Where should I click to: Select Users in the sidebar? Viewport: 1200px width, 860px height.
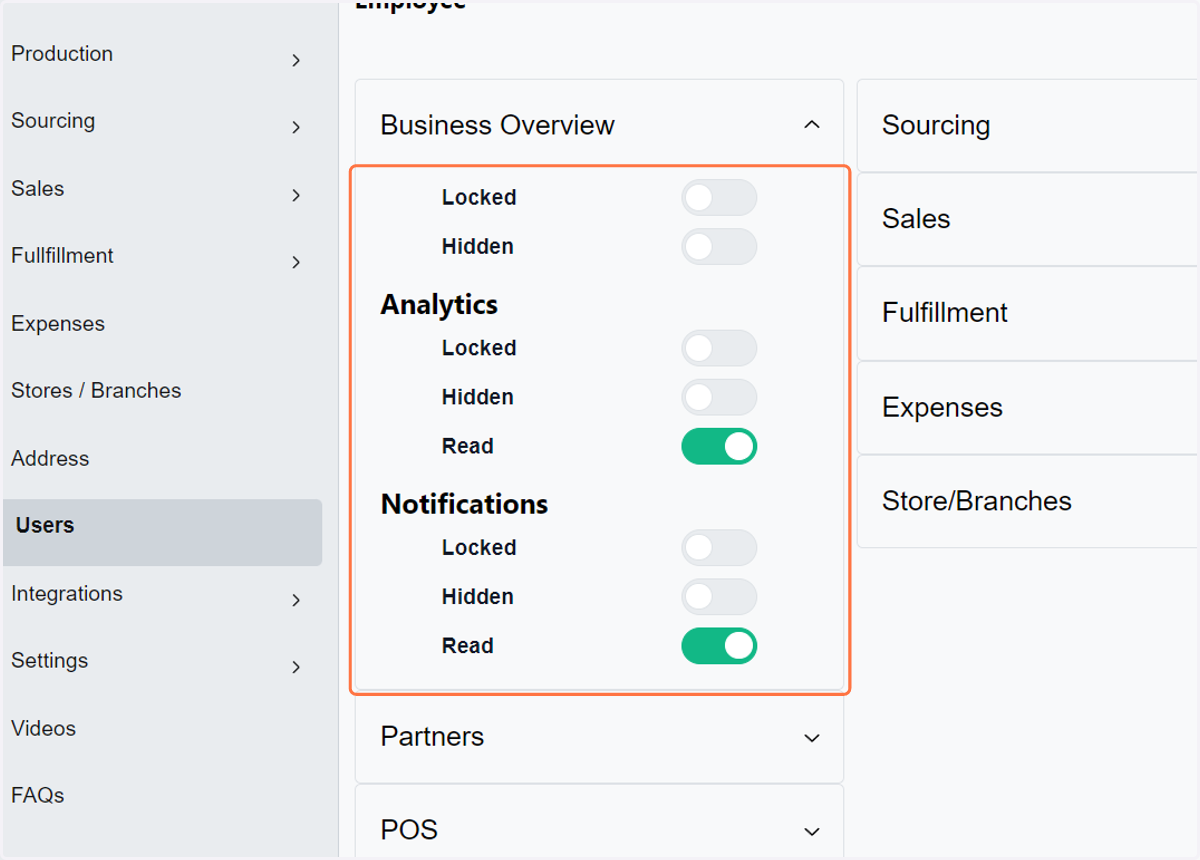pyautogui.click(x=163, y=532)
